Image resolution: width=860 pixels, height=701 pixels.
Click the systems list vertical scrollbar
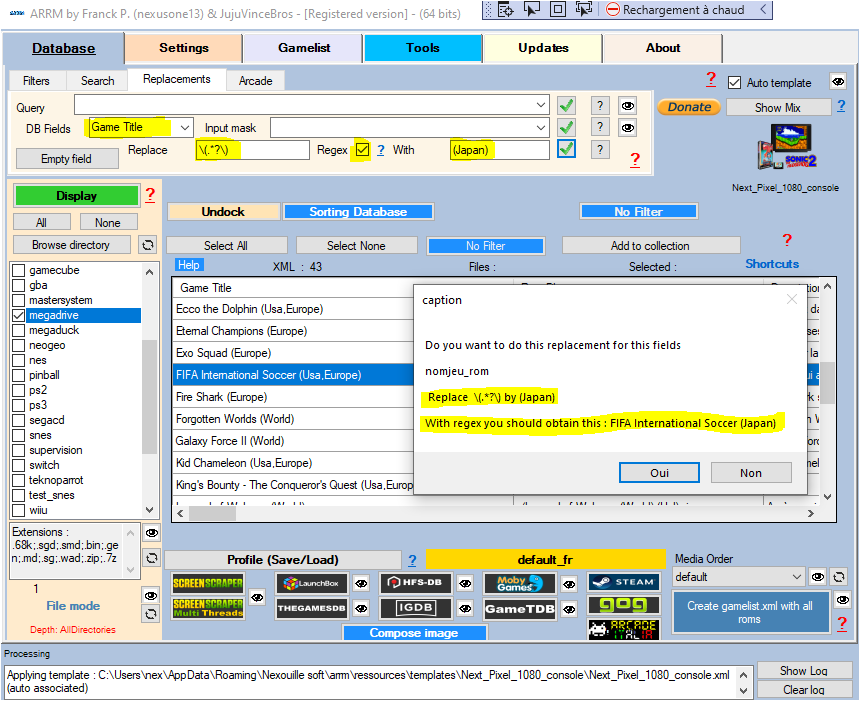pos(150,388)
